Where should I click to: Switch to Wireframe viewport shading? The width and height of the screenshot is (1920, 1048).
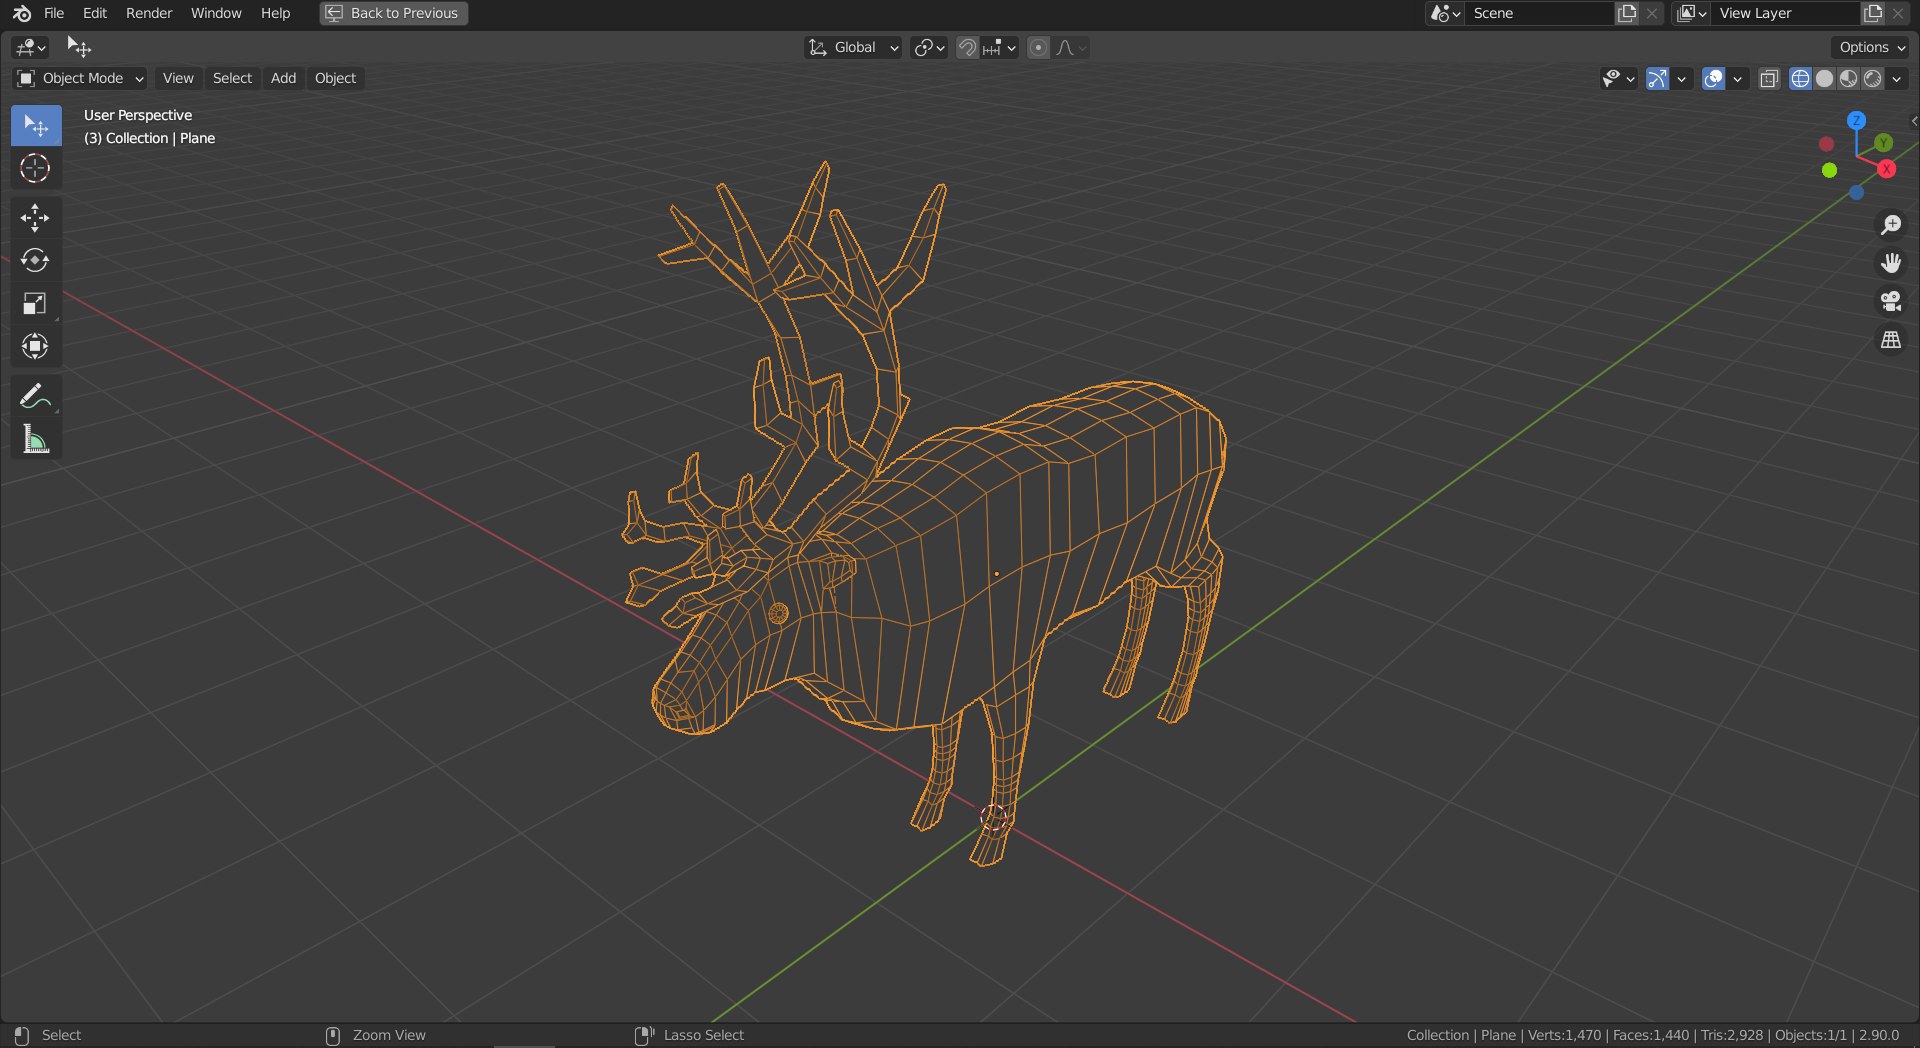tap(1800, 78)
